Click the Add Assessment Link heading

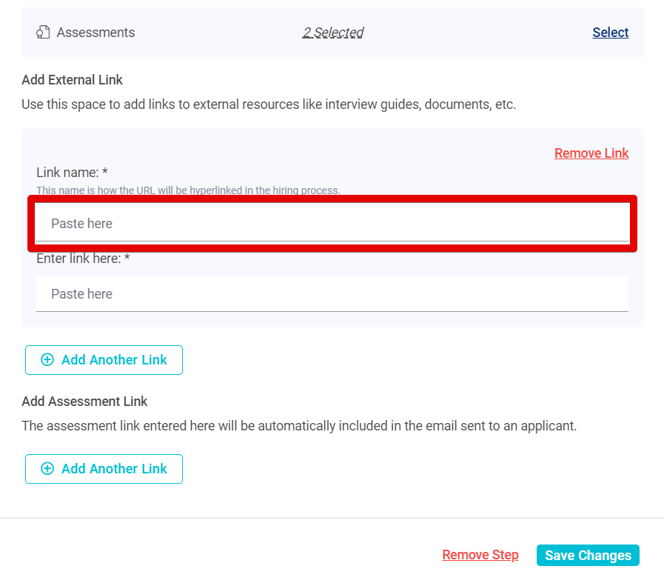tap(84, 401)
